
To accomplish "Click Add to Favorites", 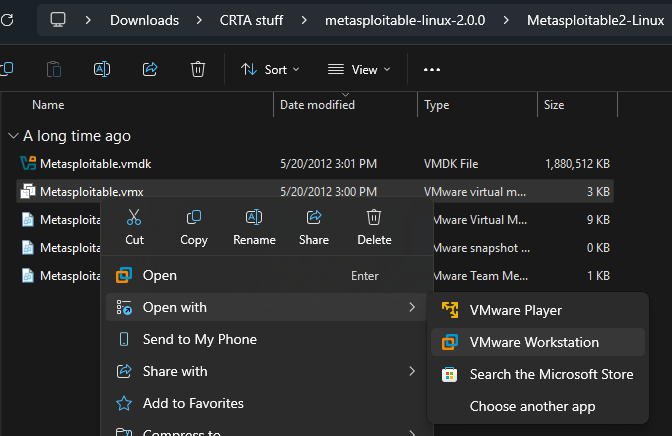I will pyautogui.click(x=193, y=403).
